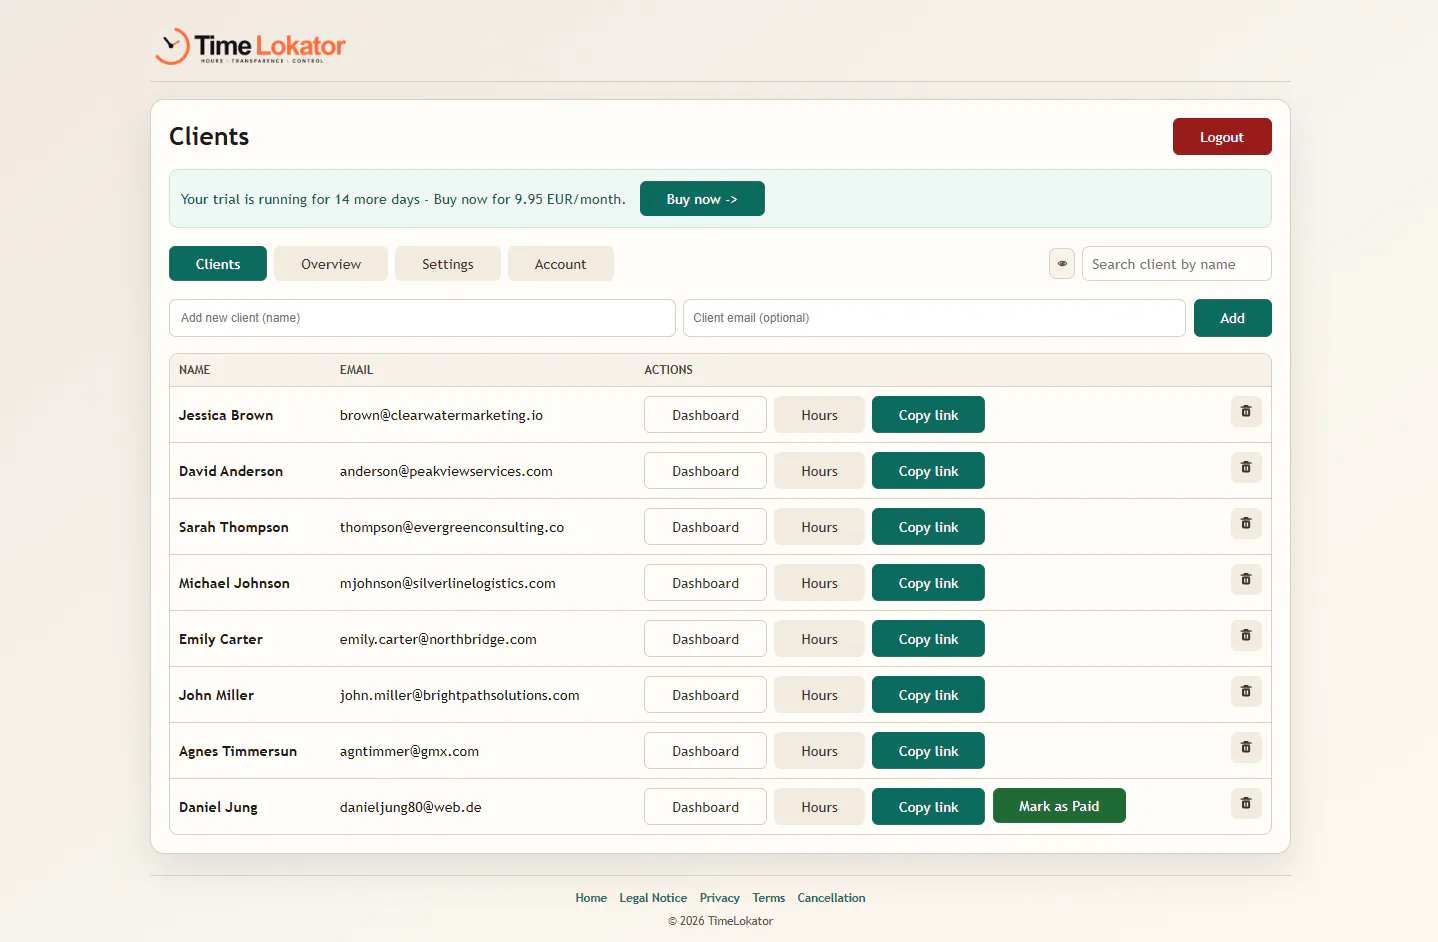Open Agnes Timmersun's Dashboard
Image resolution: width=1438 pixels, height=942 pixels.
click(x=705, y=751)
